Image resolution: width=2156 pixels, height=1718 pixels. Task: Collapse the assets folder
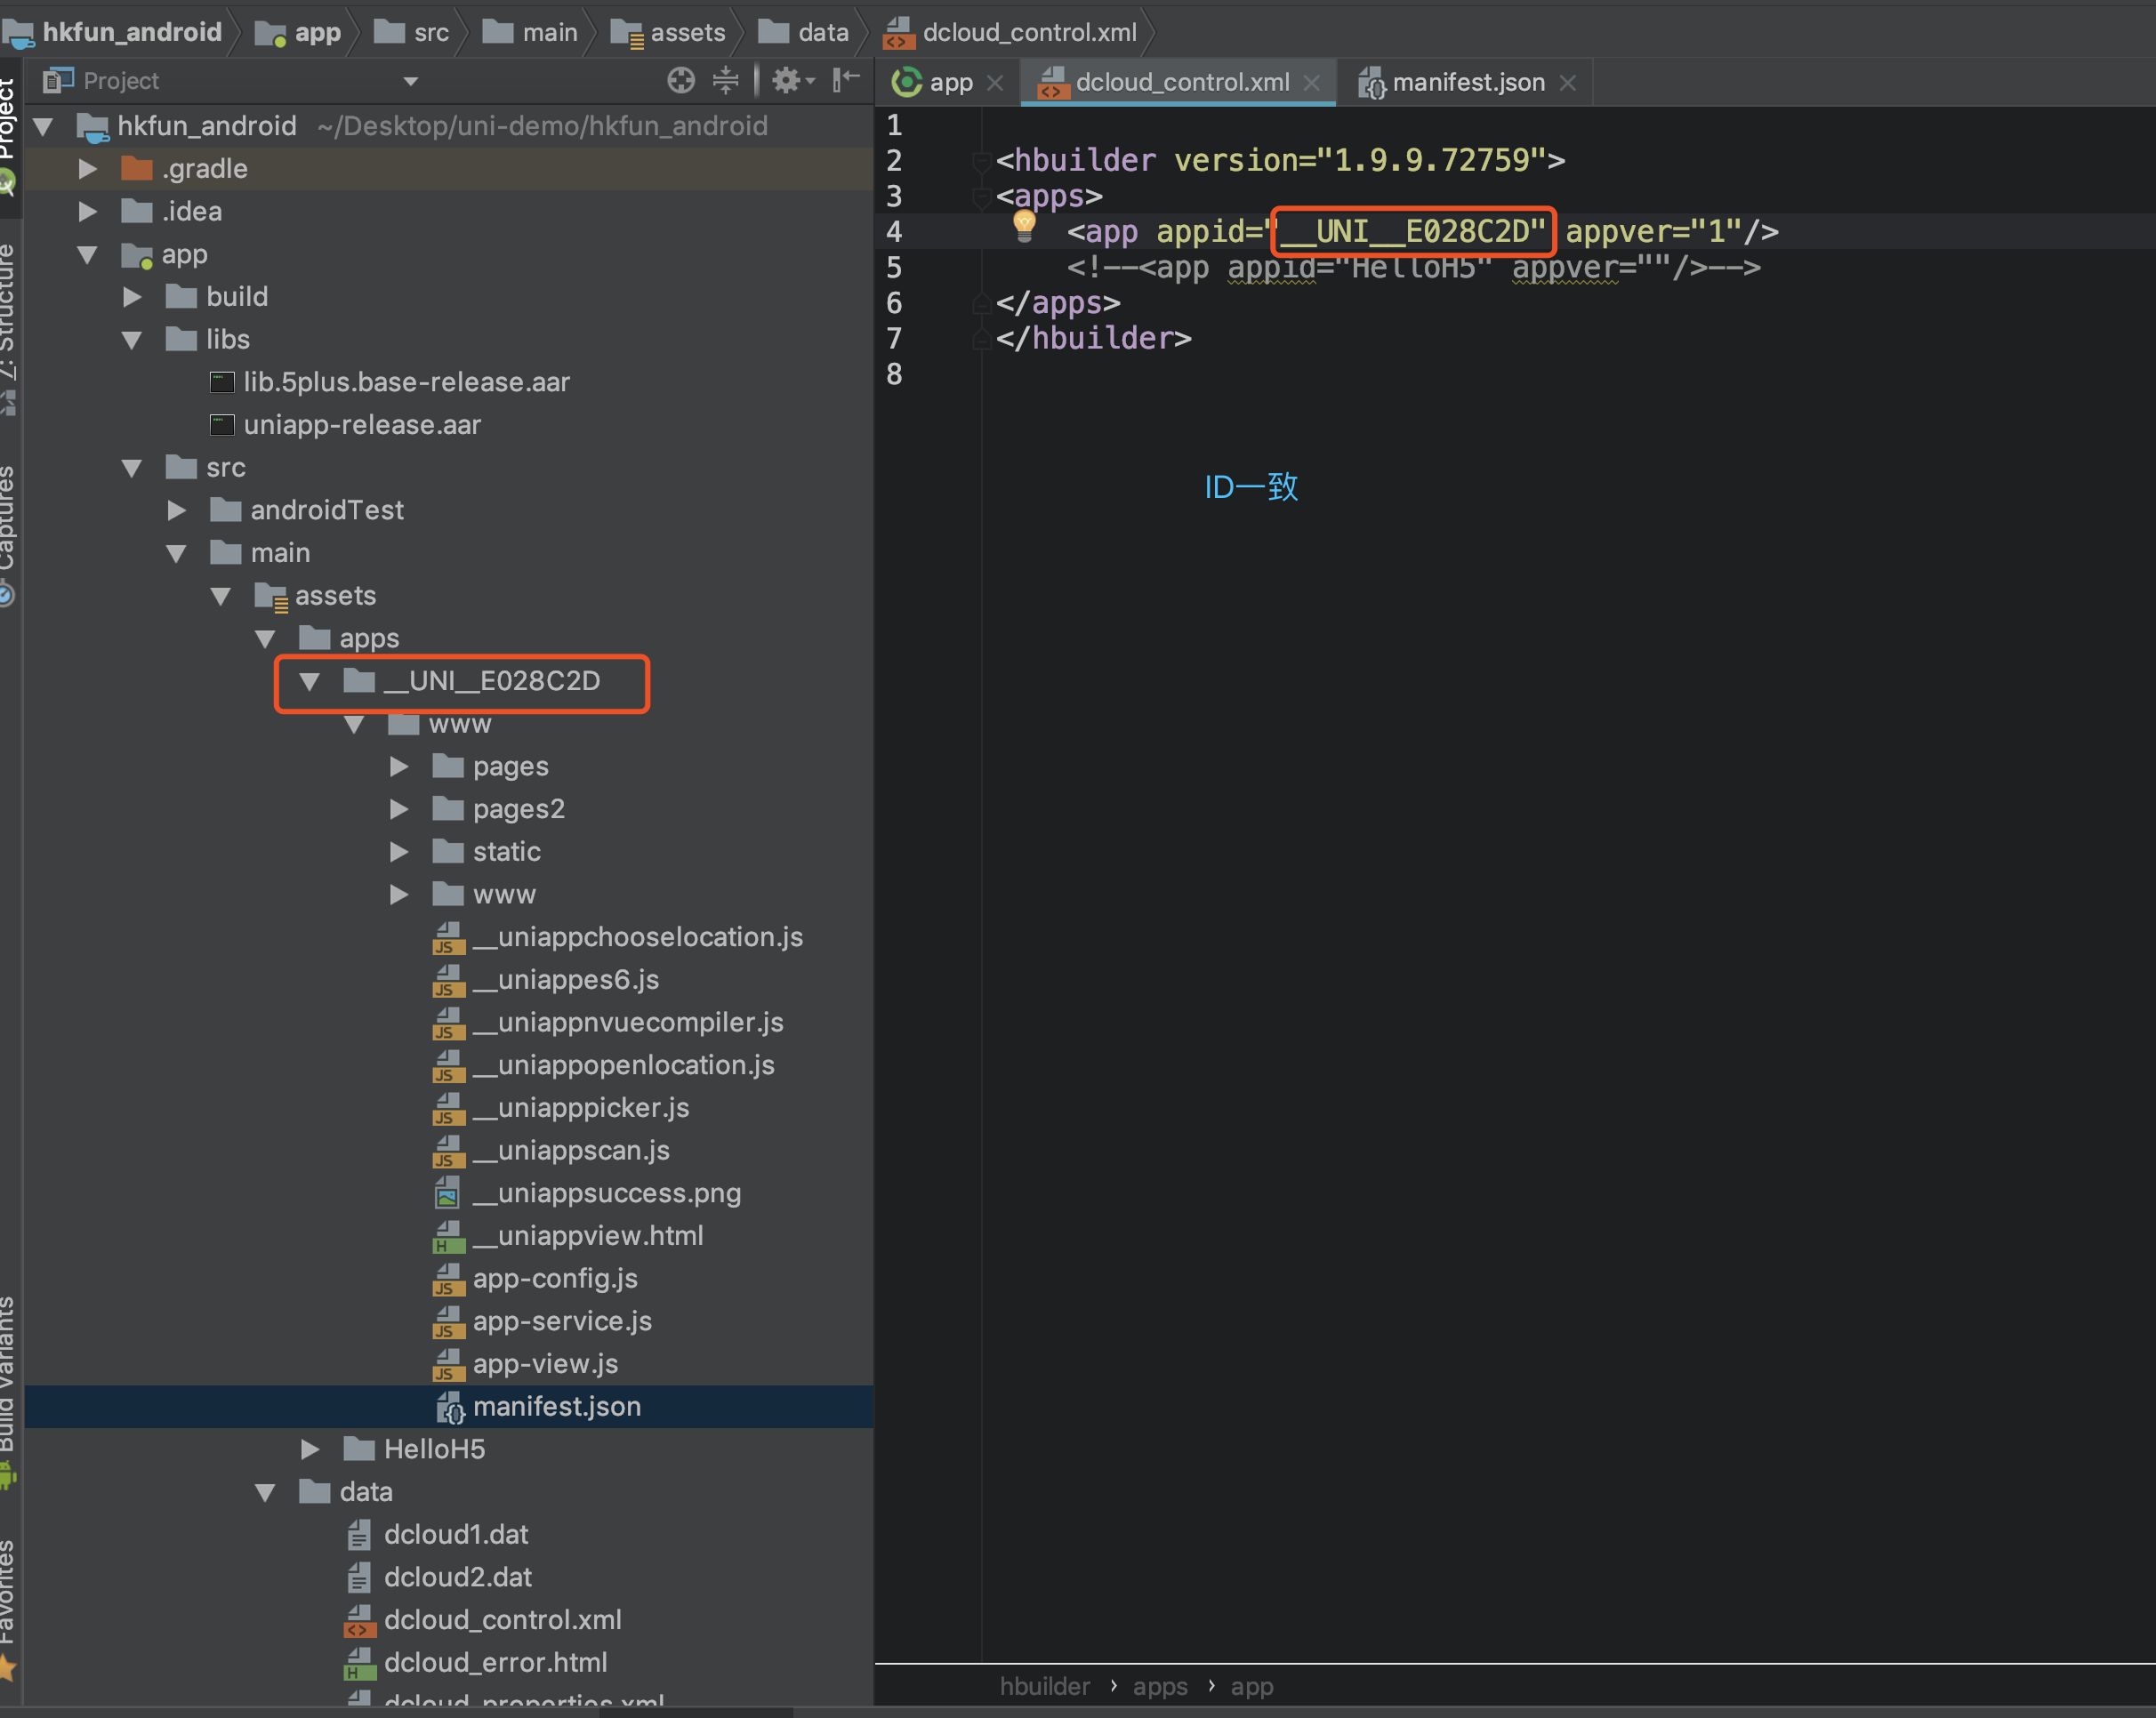click(x=220, y=596)
